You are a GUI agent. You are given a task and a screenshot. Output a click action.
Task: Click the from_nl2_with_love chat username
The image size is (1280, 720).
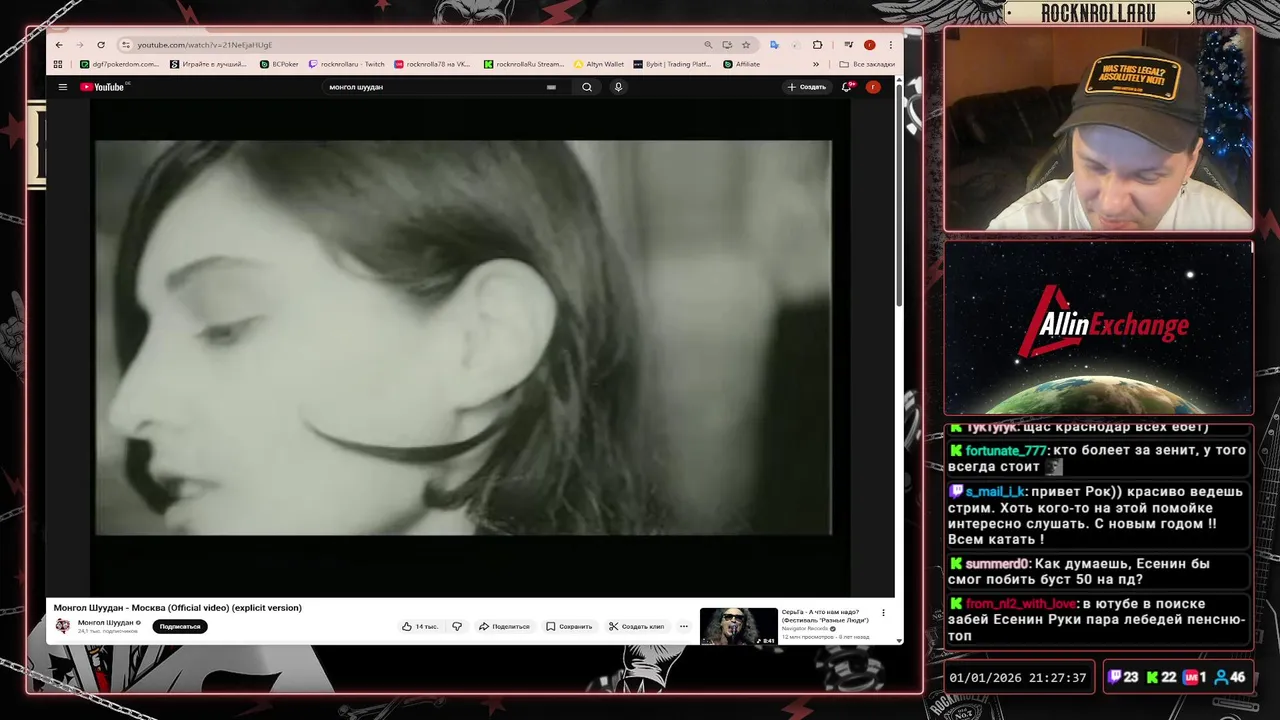tap(1021, 604)
